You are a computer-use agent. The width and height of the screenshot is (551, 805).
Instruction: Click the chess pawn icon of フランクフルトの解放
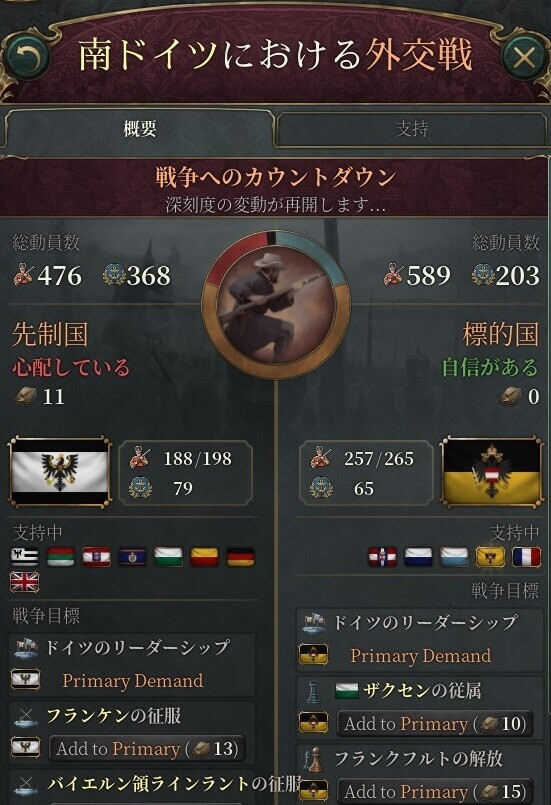pyautogui.click(x=313, y=759)
